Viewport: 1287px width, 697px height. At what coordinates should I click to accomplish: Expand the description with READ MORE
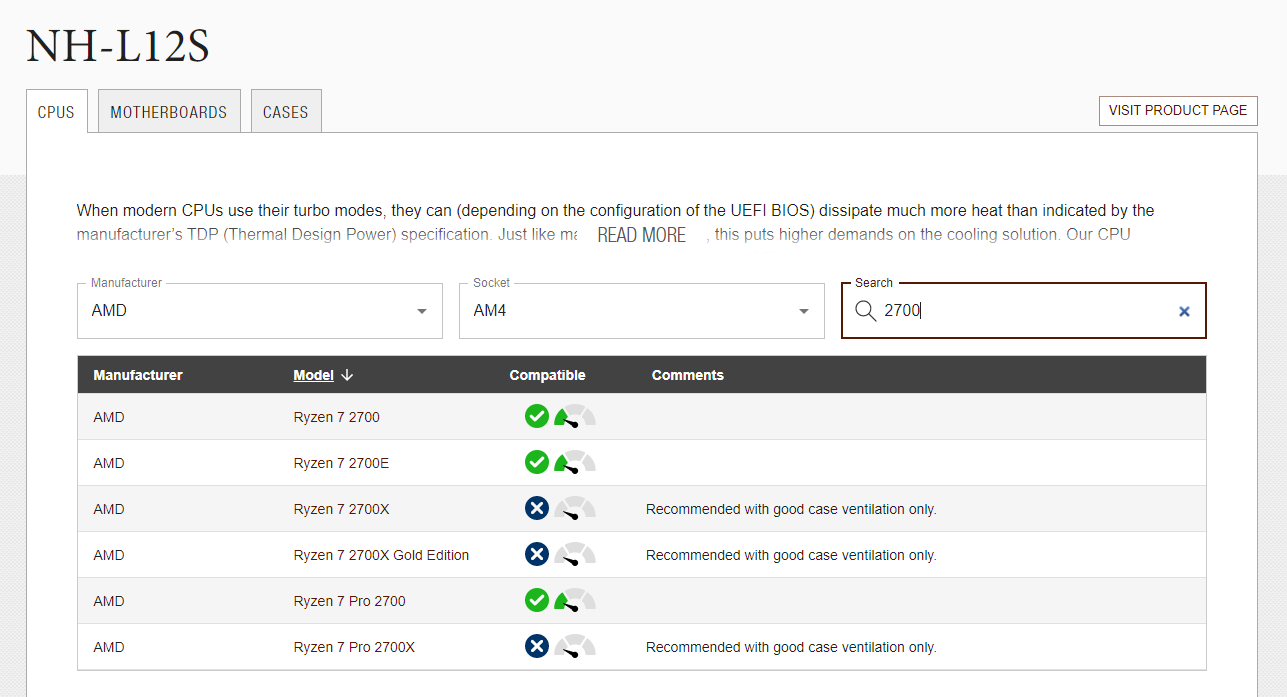pos(641,235)
